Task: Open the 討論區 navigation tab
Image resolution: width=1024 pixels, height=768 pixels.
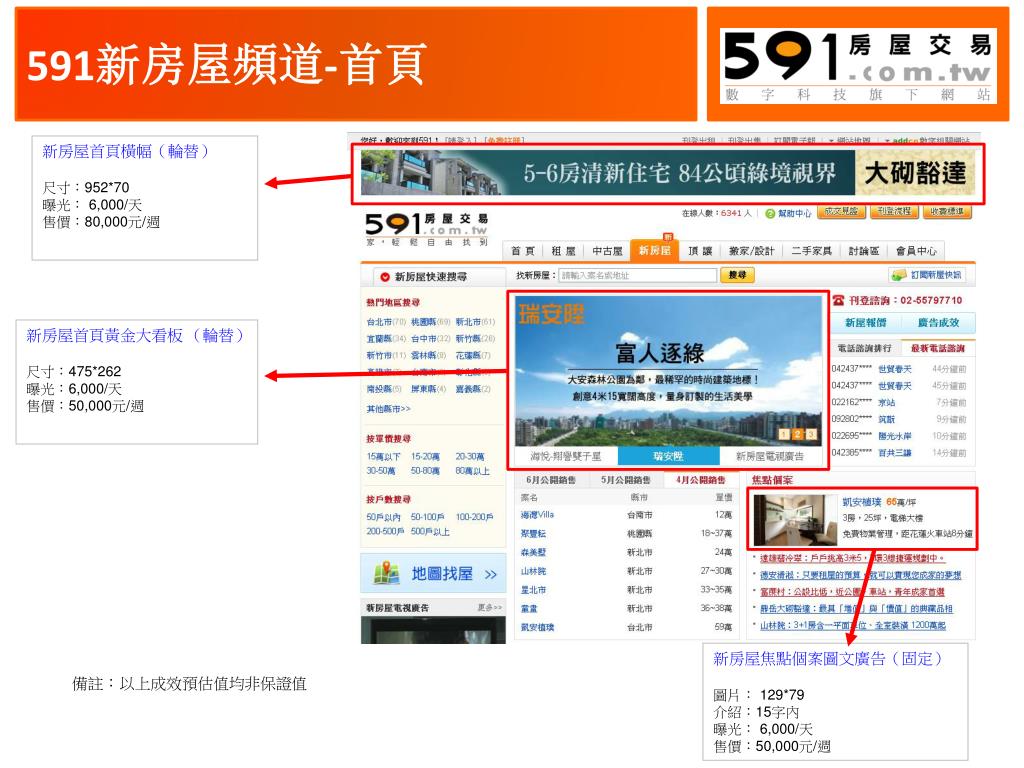Action: [x=863, y=251]
